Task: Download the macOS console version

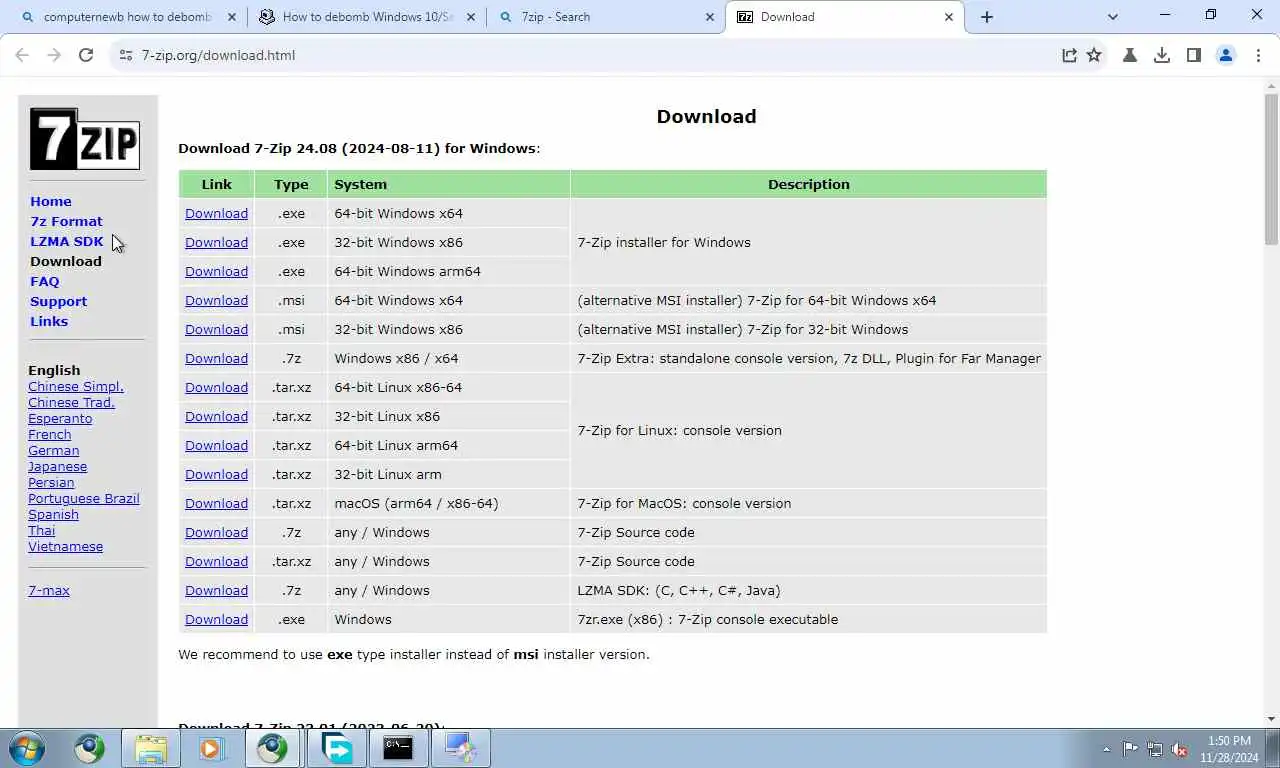Action: 216,503
